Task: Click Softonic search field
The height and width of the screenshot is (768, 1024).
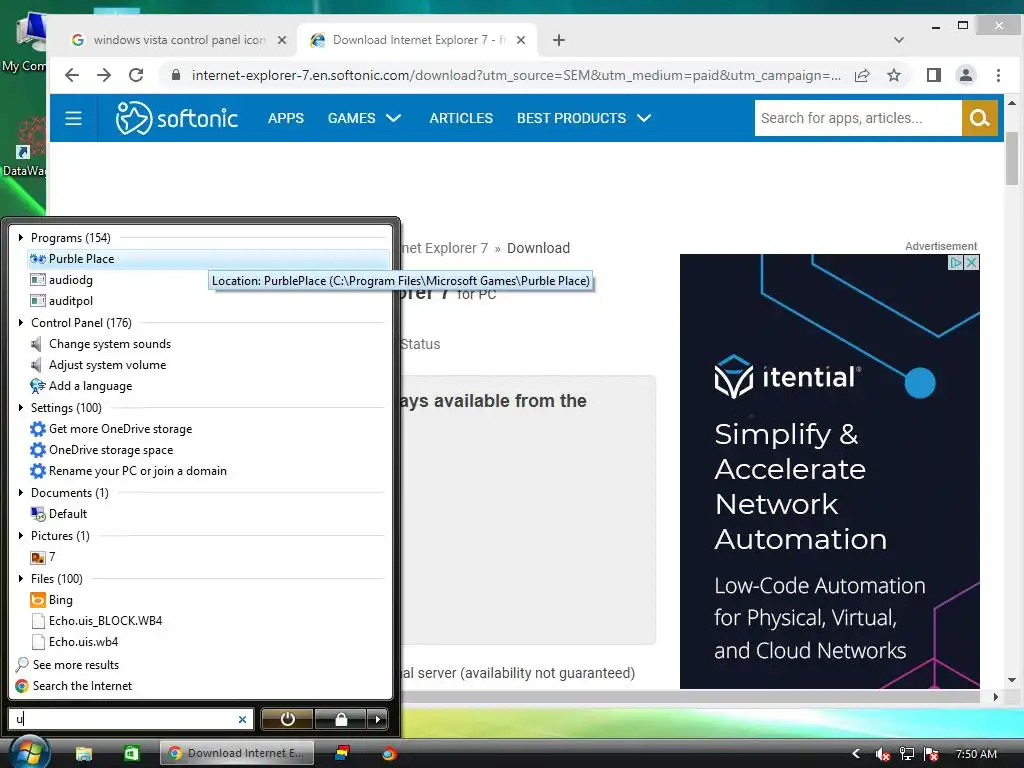Action: pyautogui.click(x=858, y=118)
